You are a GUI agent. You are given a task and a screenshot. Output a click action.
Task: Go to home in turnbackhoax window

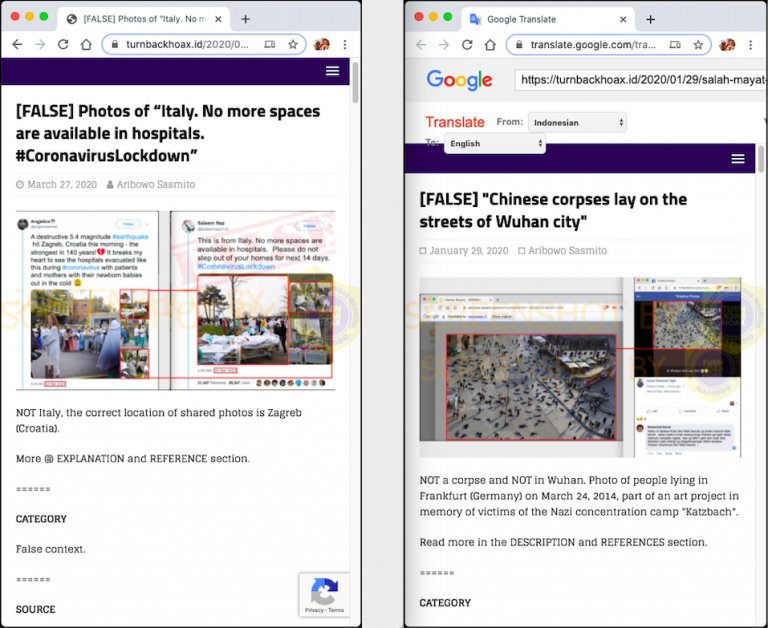click(x=86, y=45)
